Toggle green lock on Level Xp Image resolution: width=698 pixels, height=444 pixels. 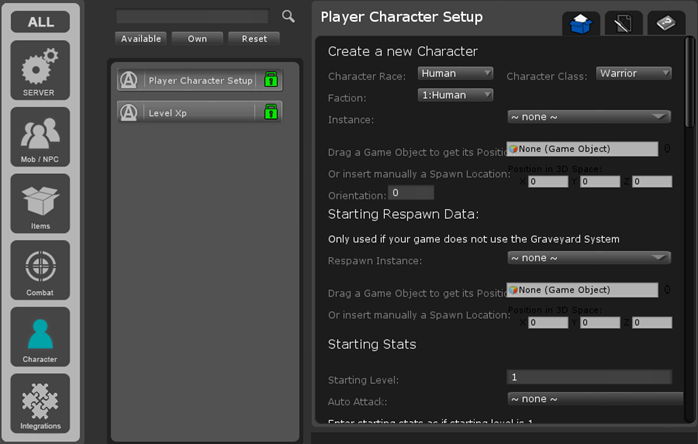[x=270, y=112]
